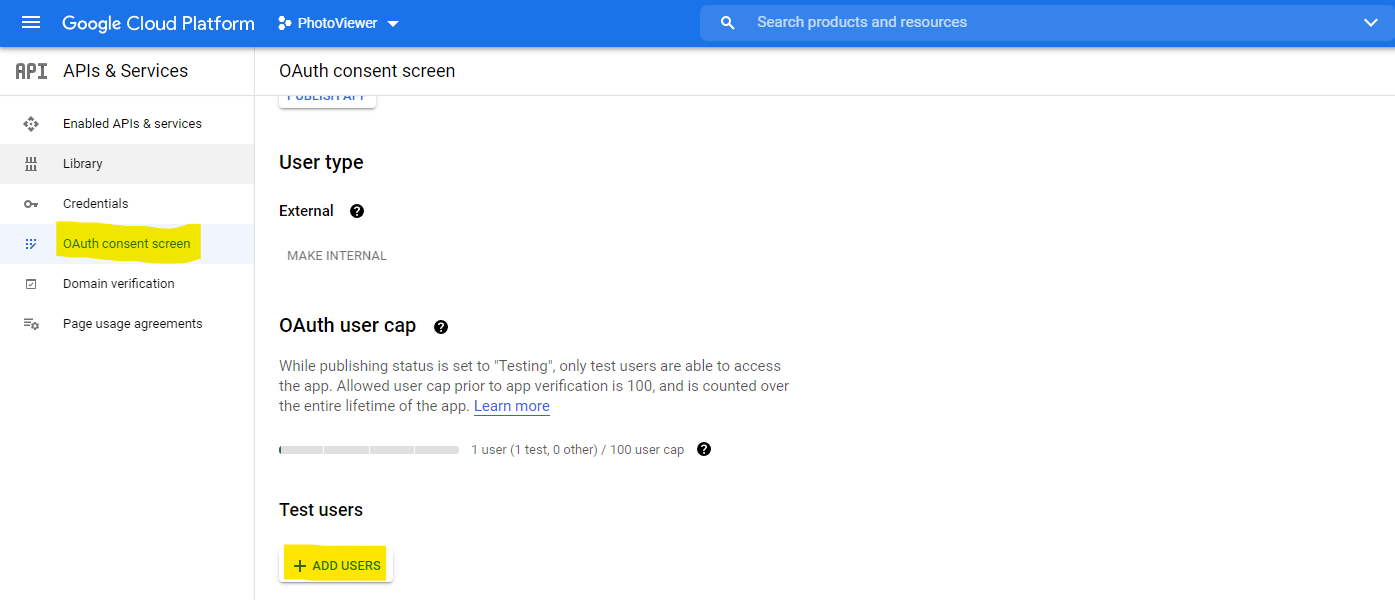
Task: Collapse the left navigation sidebar
Action: [x=31, y=22]
